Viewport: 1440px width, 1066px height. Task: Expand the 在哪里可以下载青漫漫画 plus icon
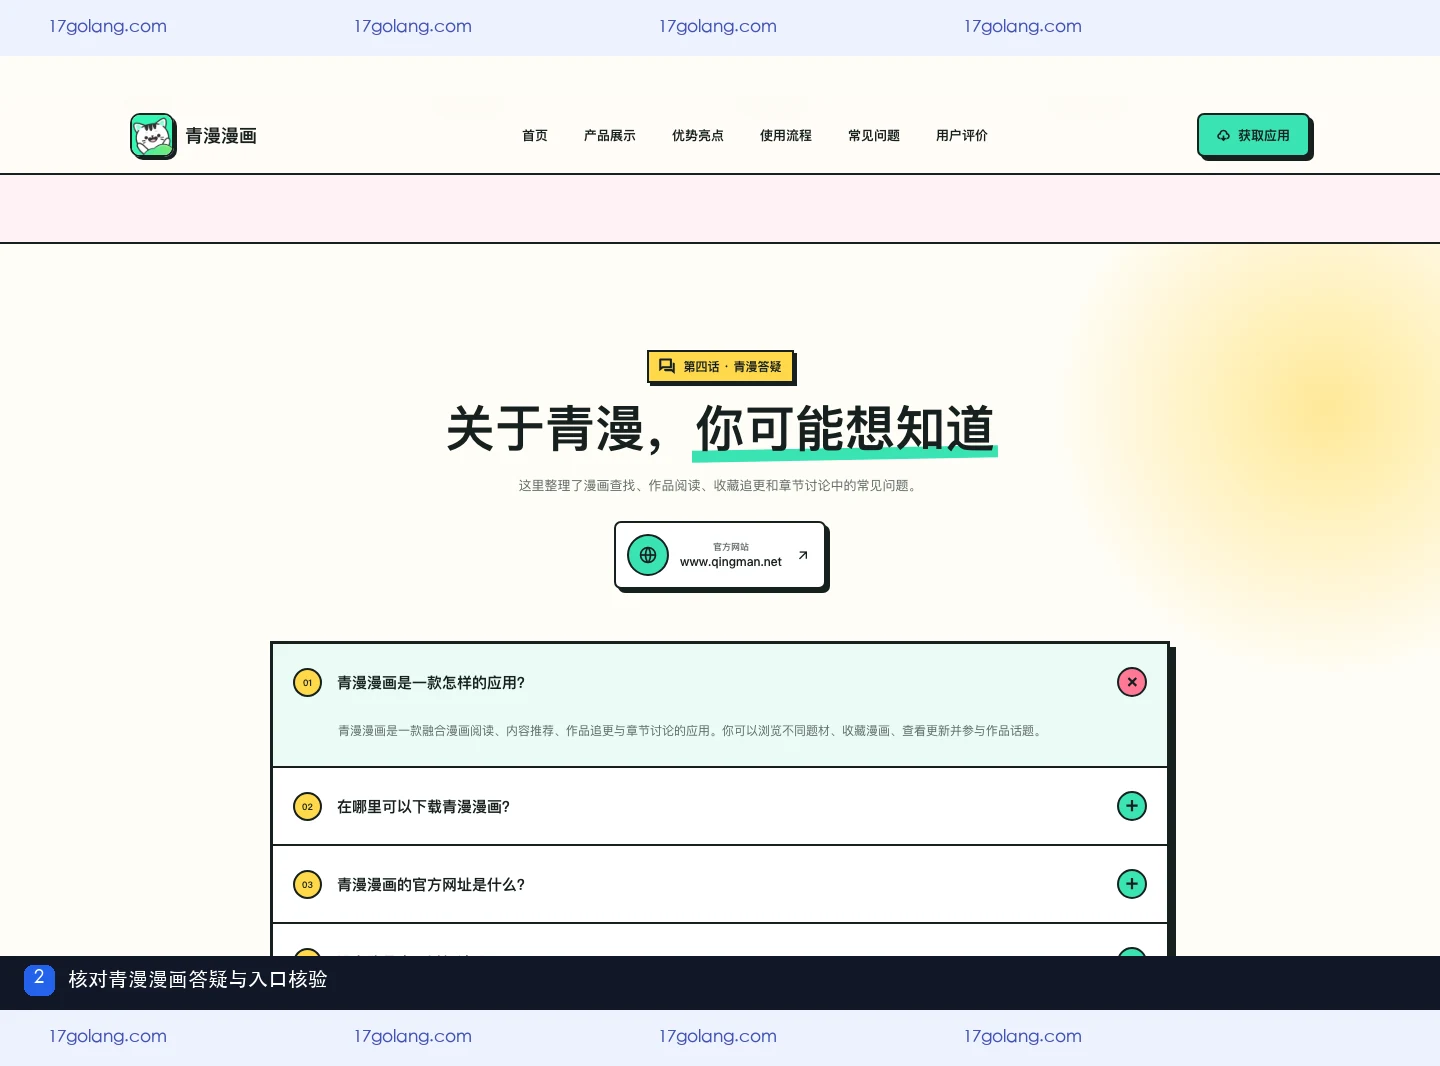1132,806
